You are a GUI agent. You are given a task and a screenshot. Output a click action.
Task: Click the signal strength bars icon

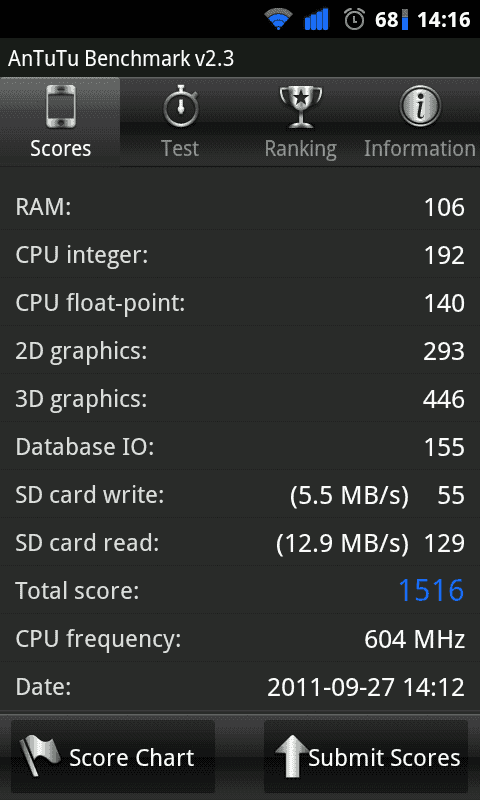coord(316,20)
